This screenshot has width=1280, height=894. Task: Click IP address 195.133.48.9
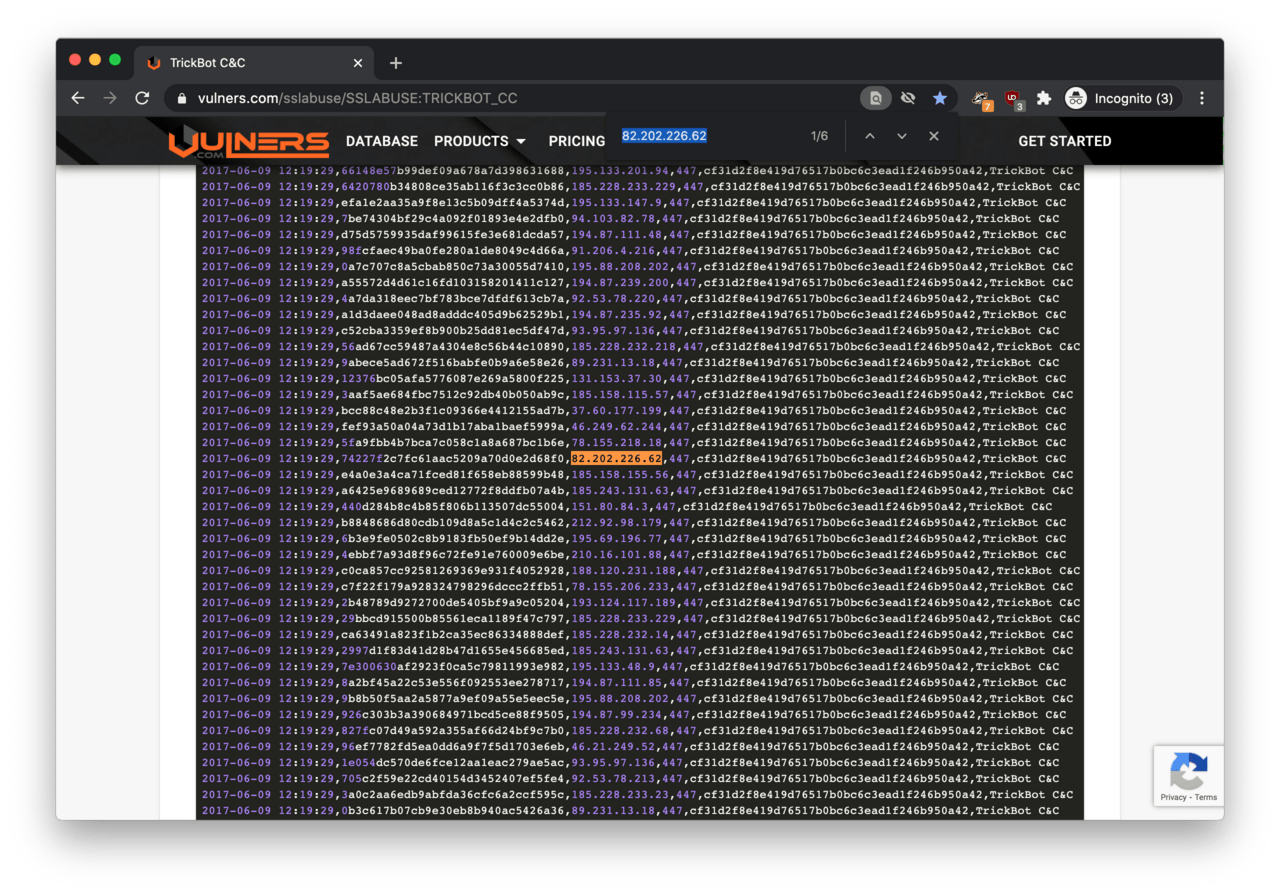coord(613,667)
